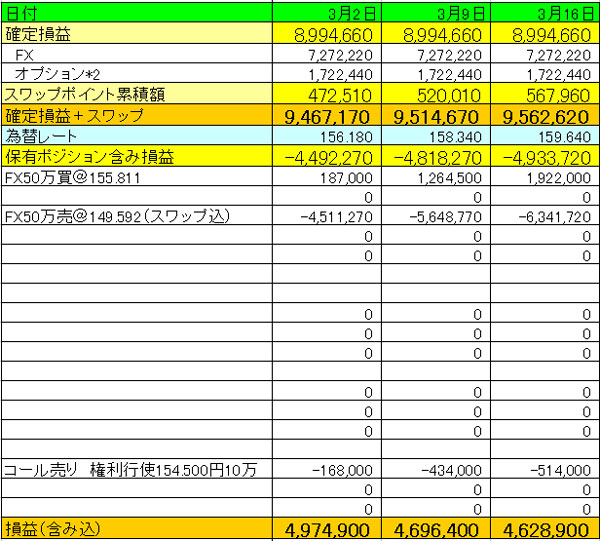Click the 確定損益 row label
The image size is (600, 541).
(x=38, y=34)
